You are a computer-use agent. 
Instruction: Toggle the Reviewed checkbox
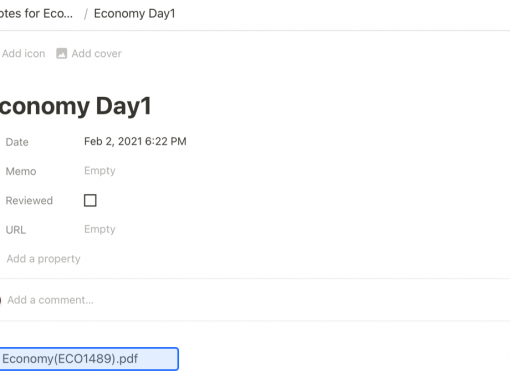click(90, 201)
